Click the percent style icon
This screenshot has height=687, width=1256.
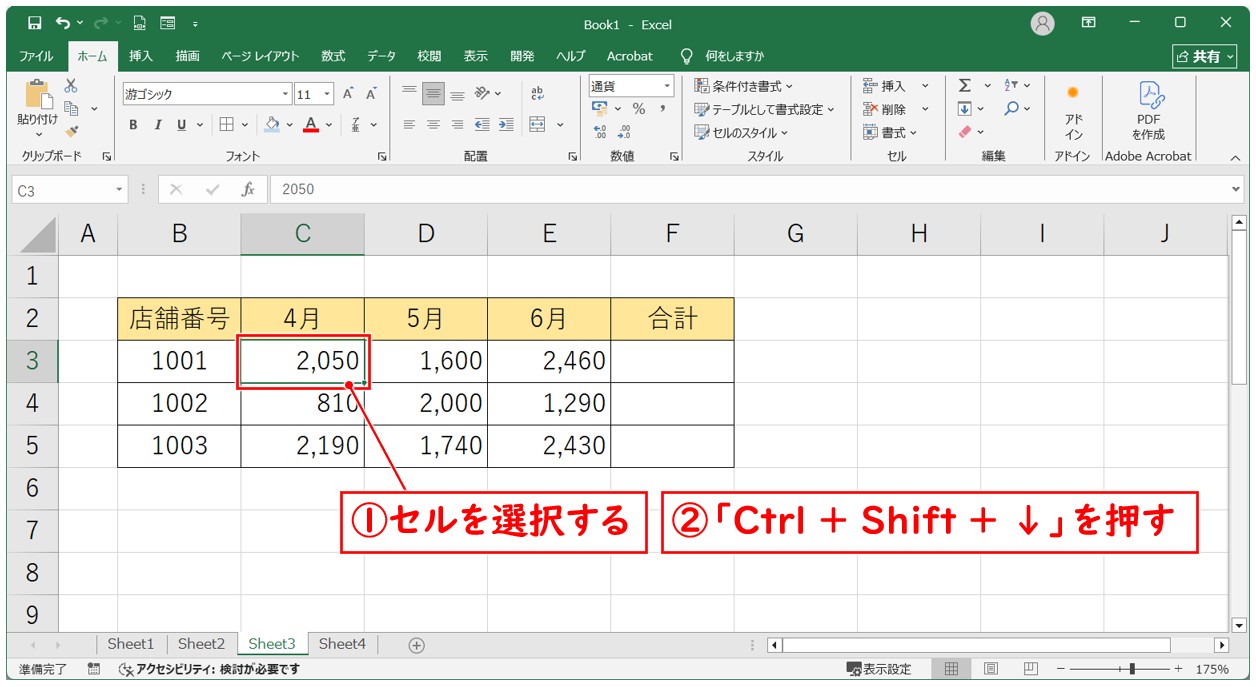(638, 109)
